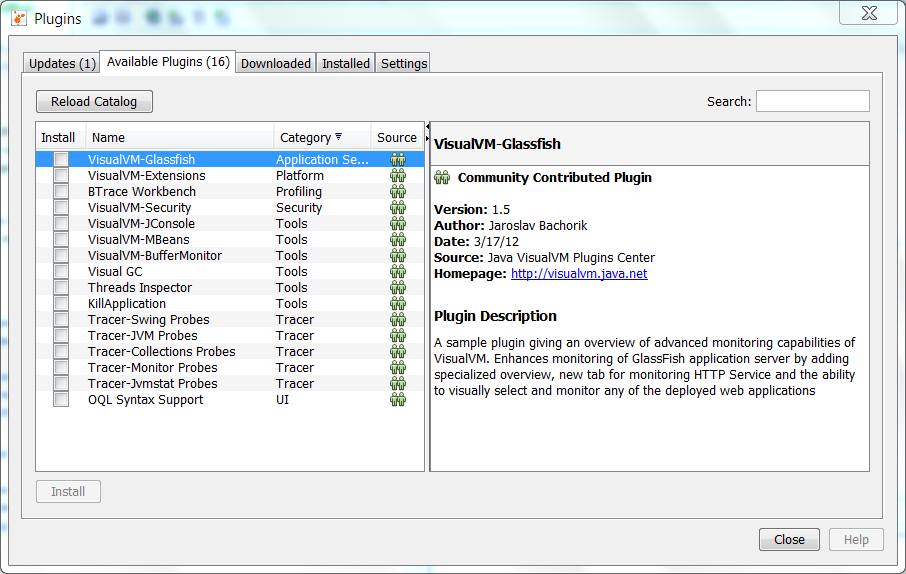Click the source icon in Tracer-Collections Probes row

[398, 351]
